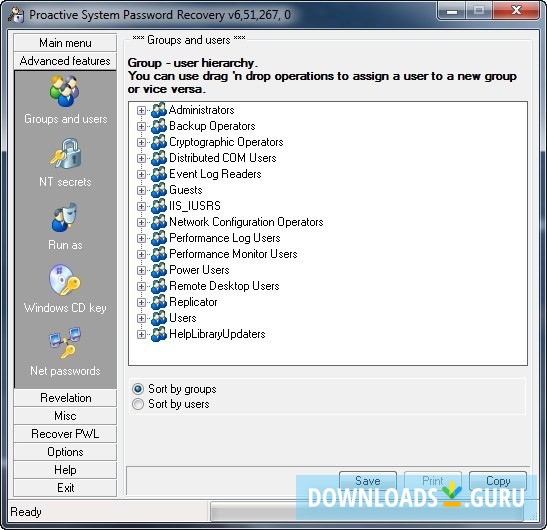
Task: Click the Remote Desktop Users group icon
Action: [x=159, y=286]
